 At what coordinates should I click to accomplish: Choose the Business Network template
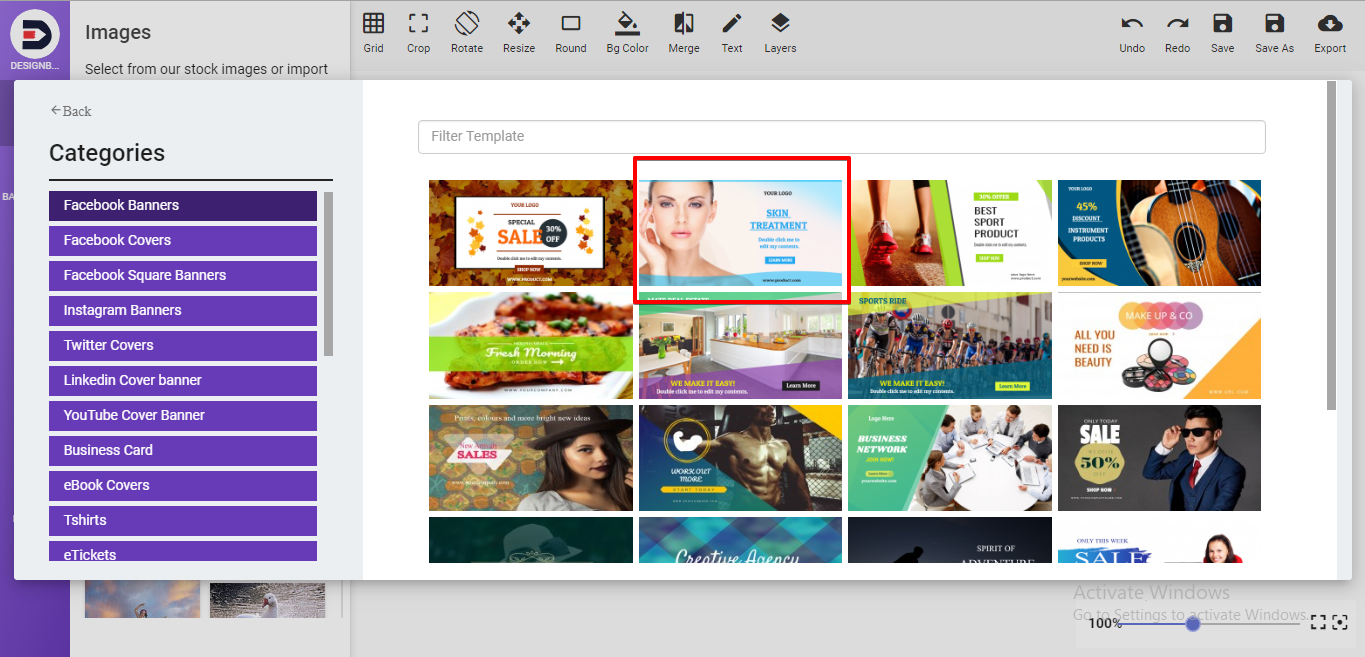pyautogui.click(x=950, y=458)
